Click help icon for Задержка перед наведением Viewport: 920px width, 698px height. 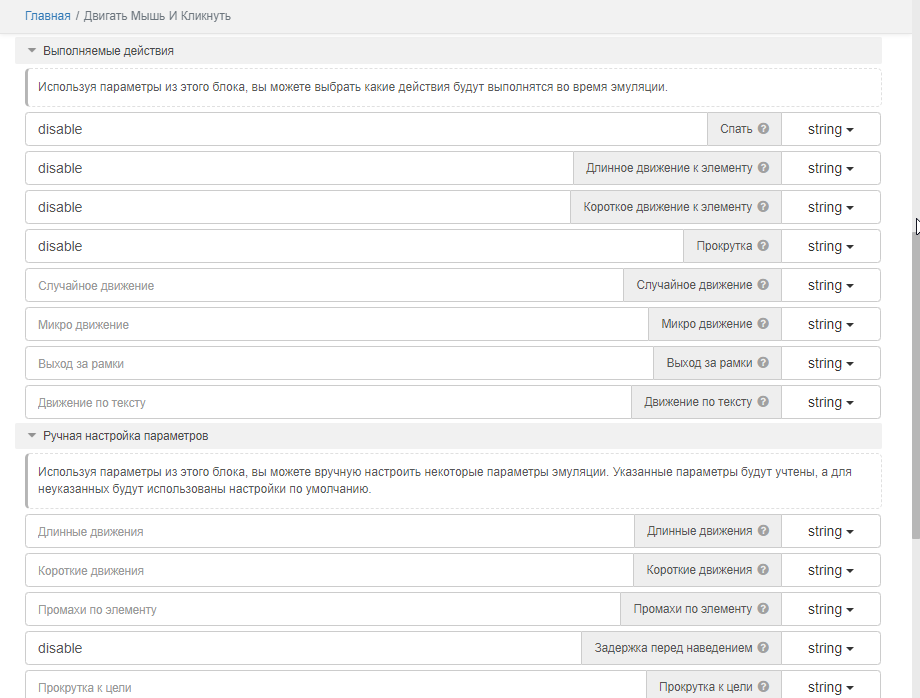[x=763, y=648]
